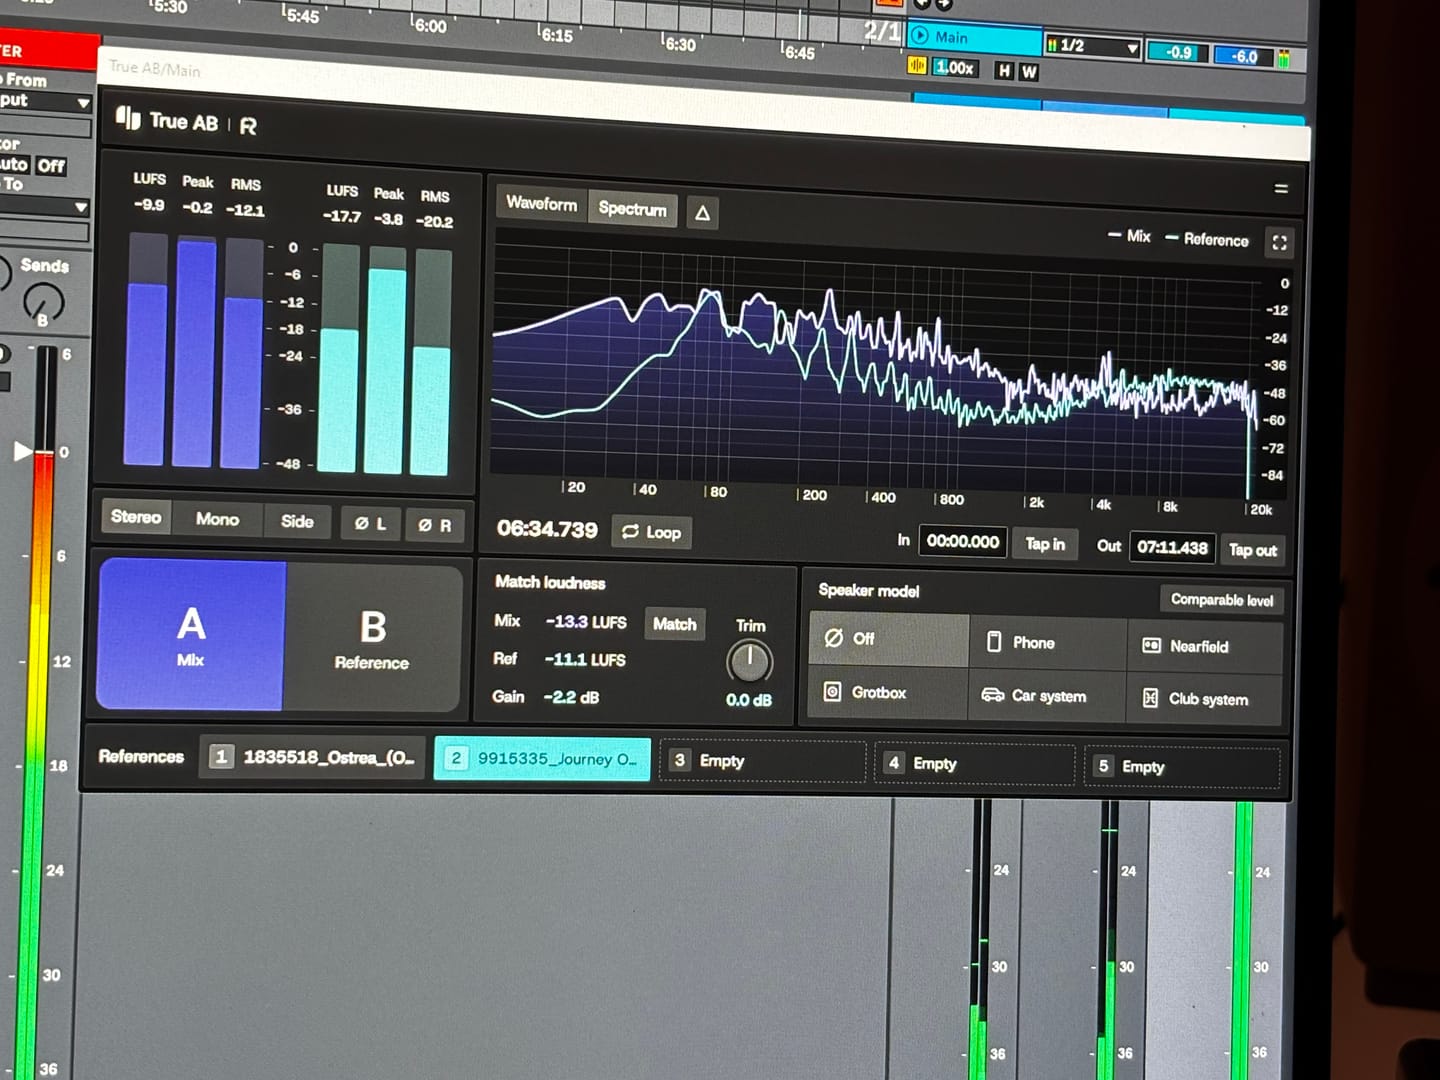The height and width of the screenshot is (1080, 1440).
Task: Open the 1/2 output dropdown
Action: pos(1092,46)
